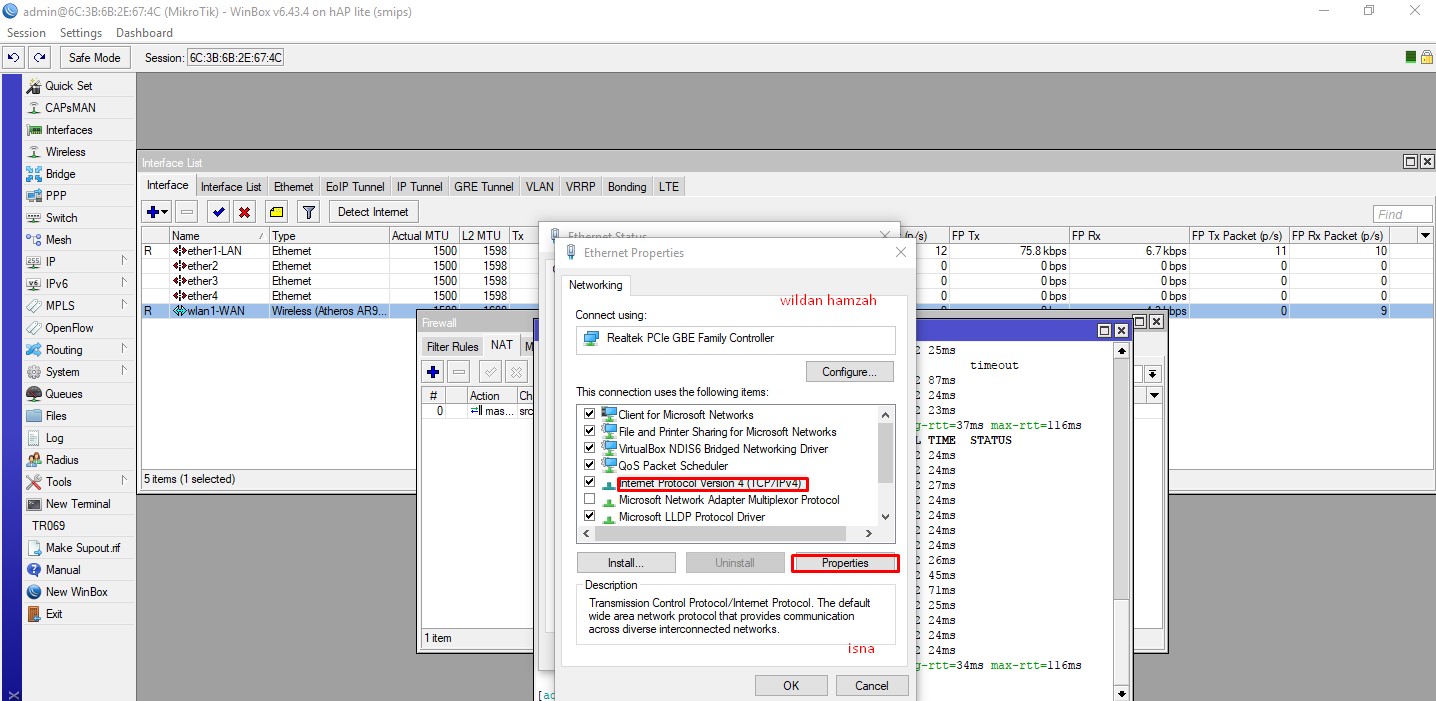Open the Settings menu
Image resolution: width=1436 pixels, height=701 pixels.
pyautogui.click(x=81, y=33)
